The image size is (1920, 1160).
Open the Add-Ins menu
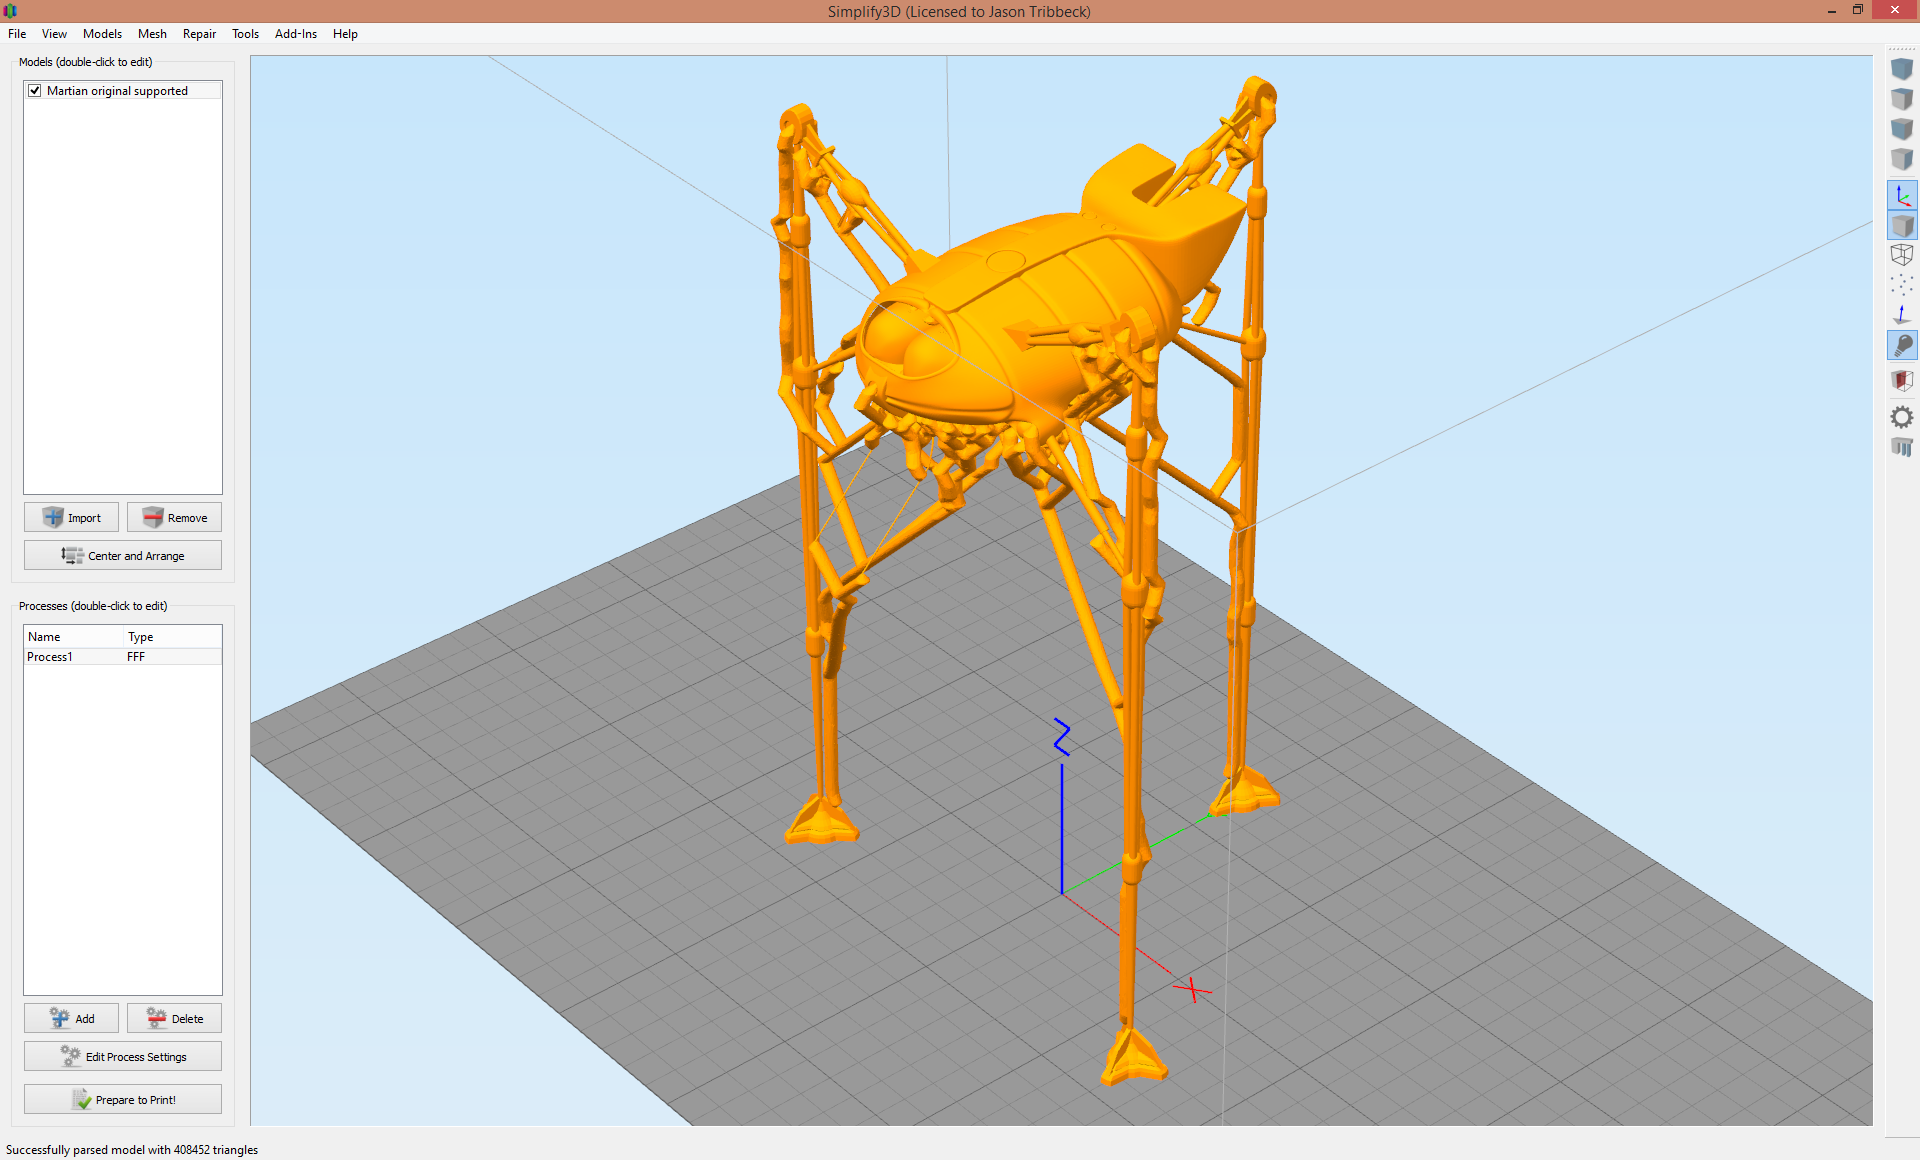[x=296, y=34]
